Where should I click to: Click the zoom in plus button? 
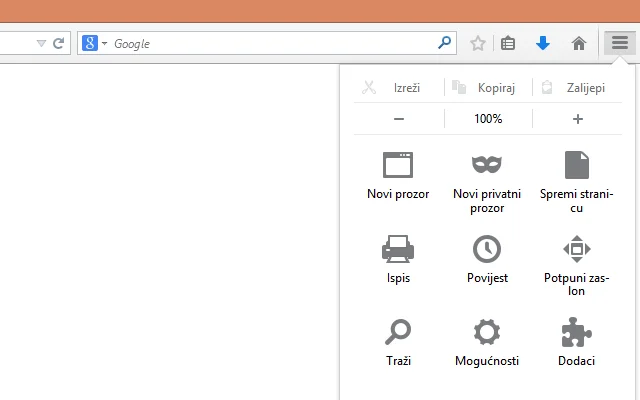tap(577, 119)
